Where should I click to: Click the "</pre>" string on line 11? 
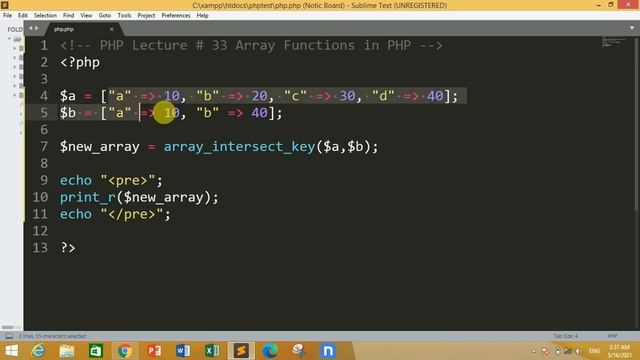pos(132,214)
